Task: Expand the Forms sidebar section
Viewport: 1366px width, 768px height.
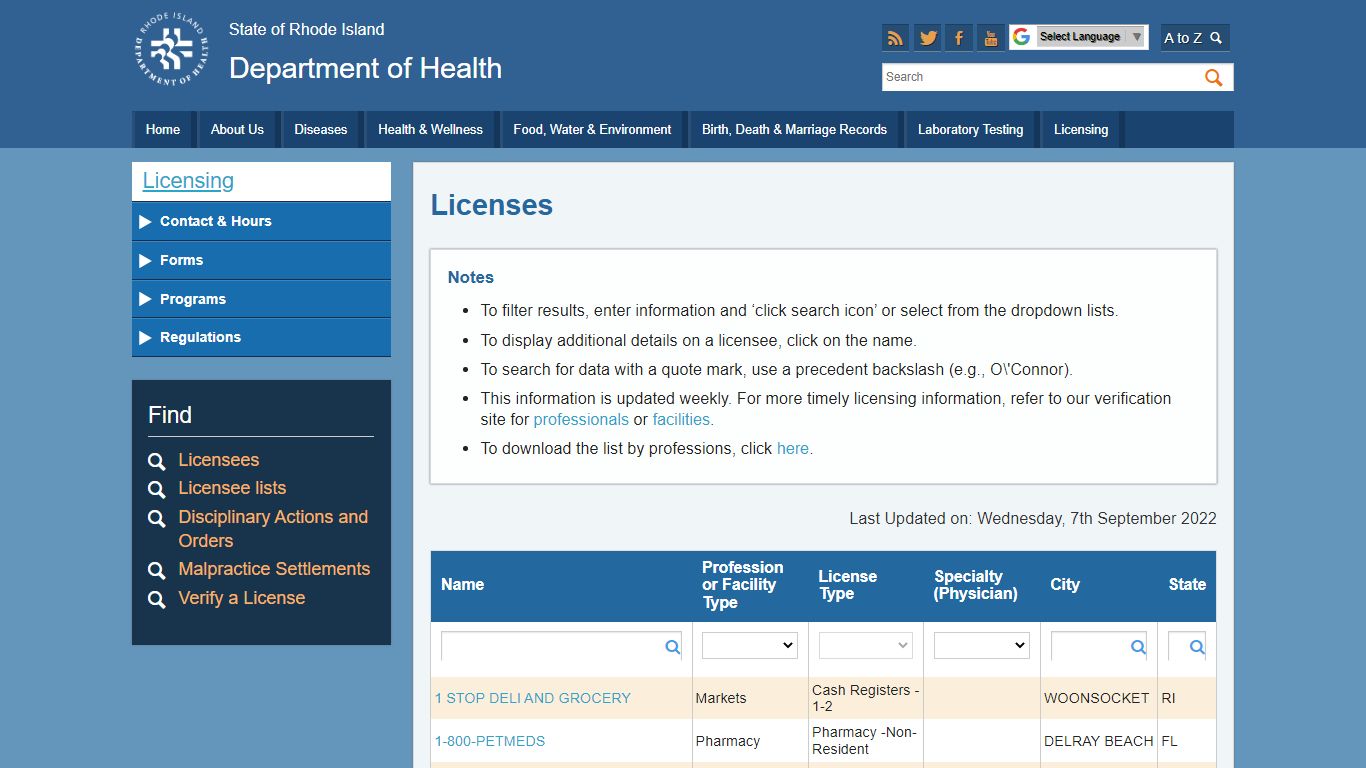Action: point(261,260)
